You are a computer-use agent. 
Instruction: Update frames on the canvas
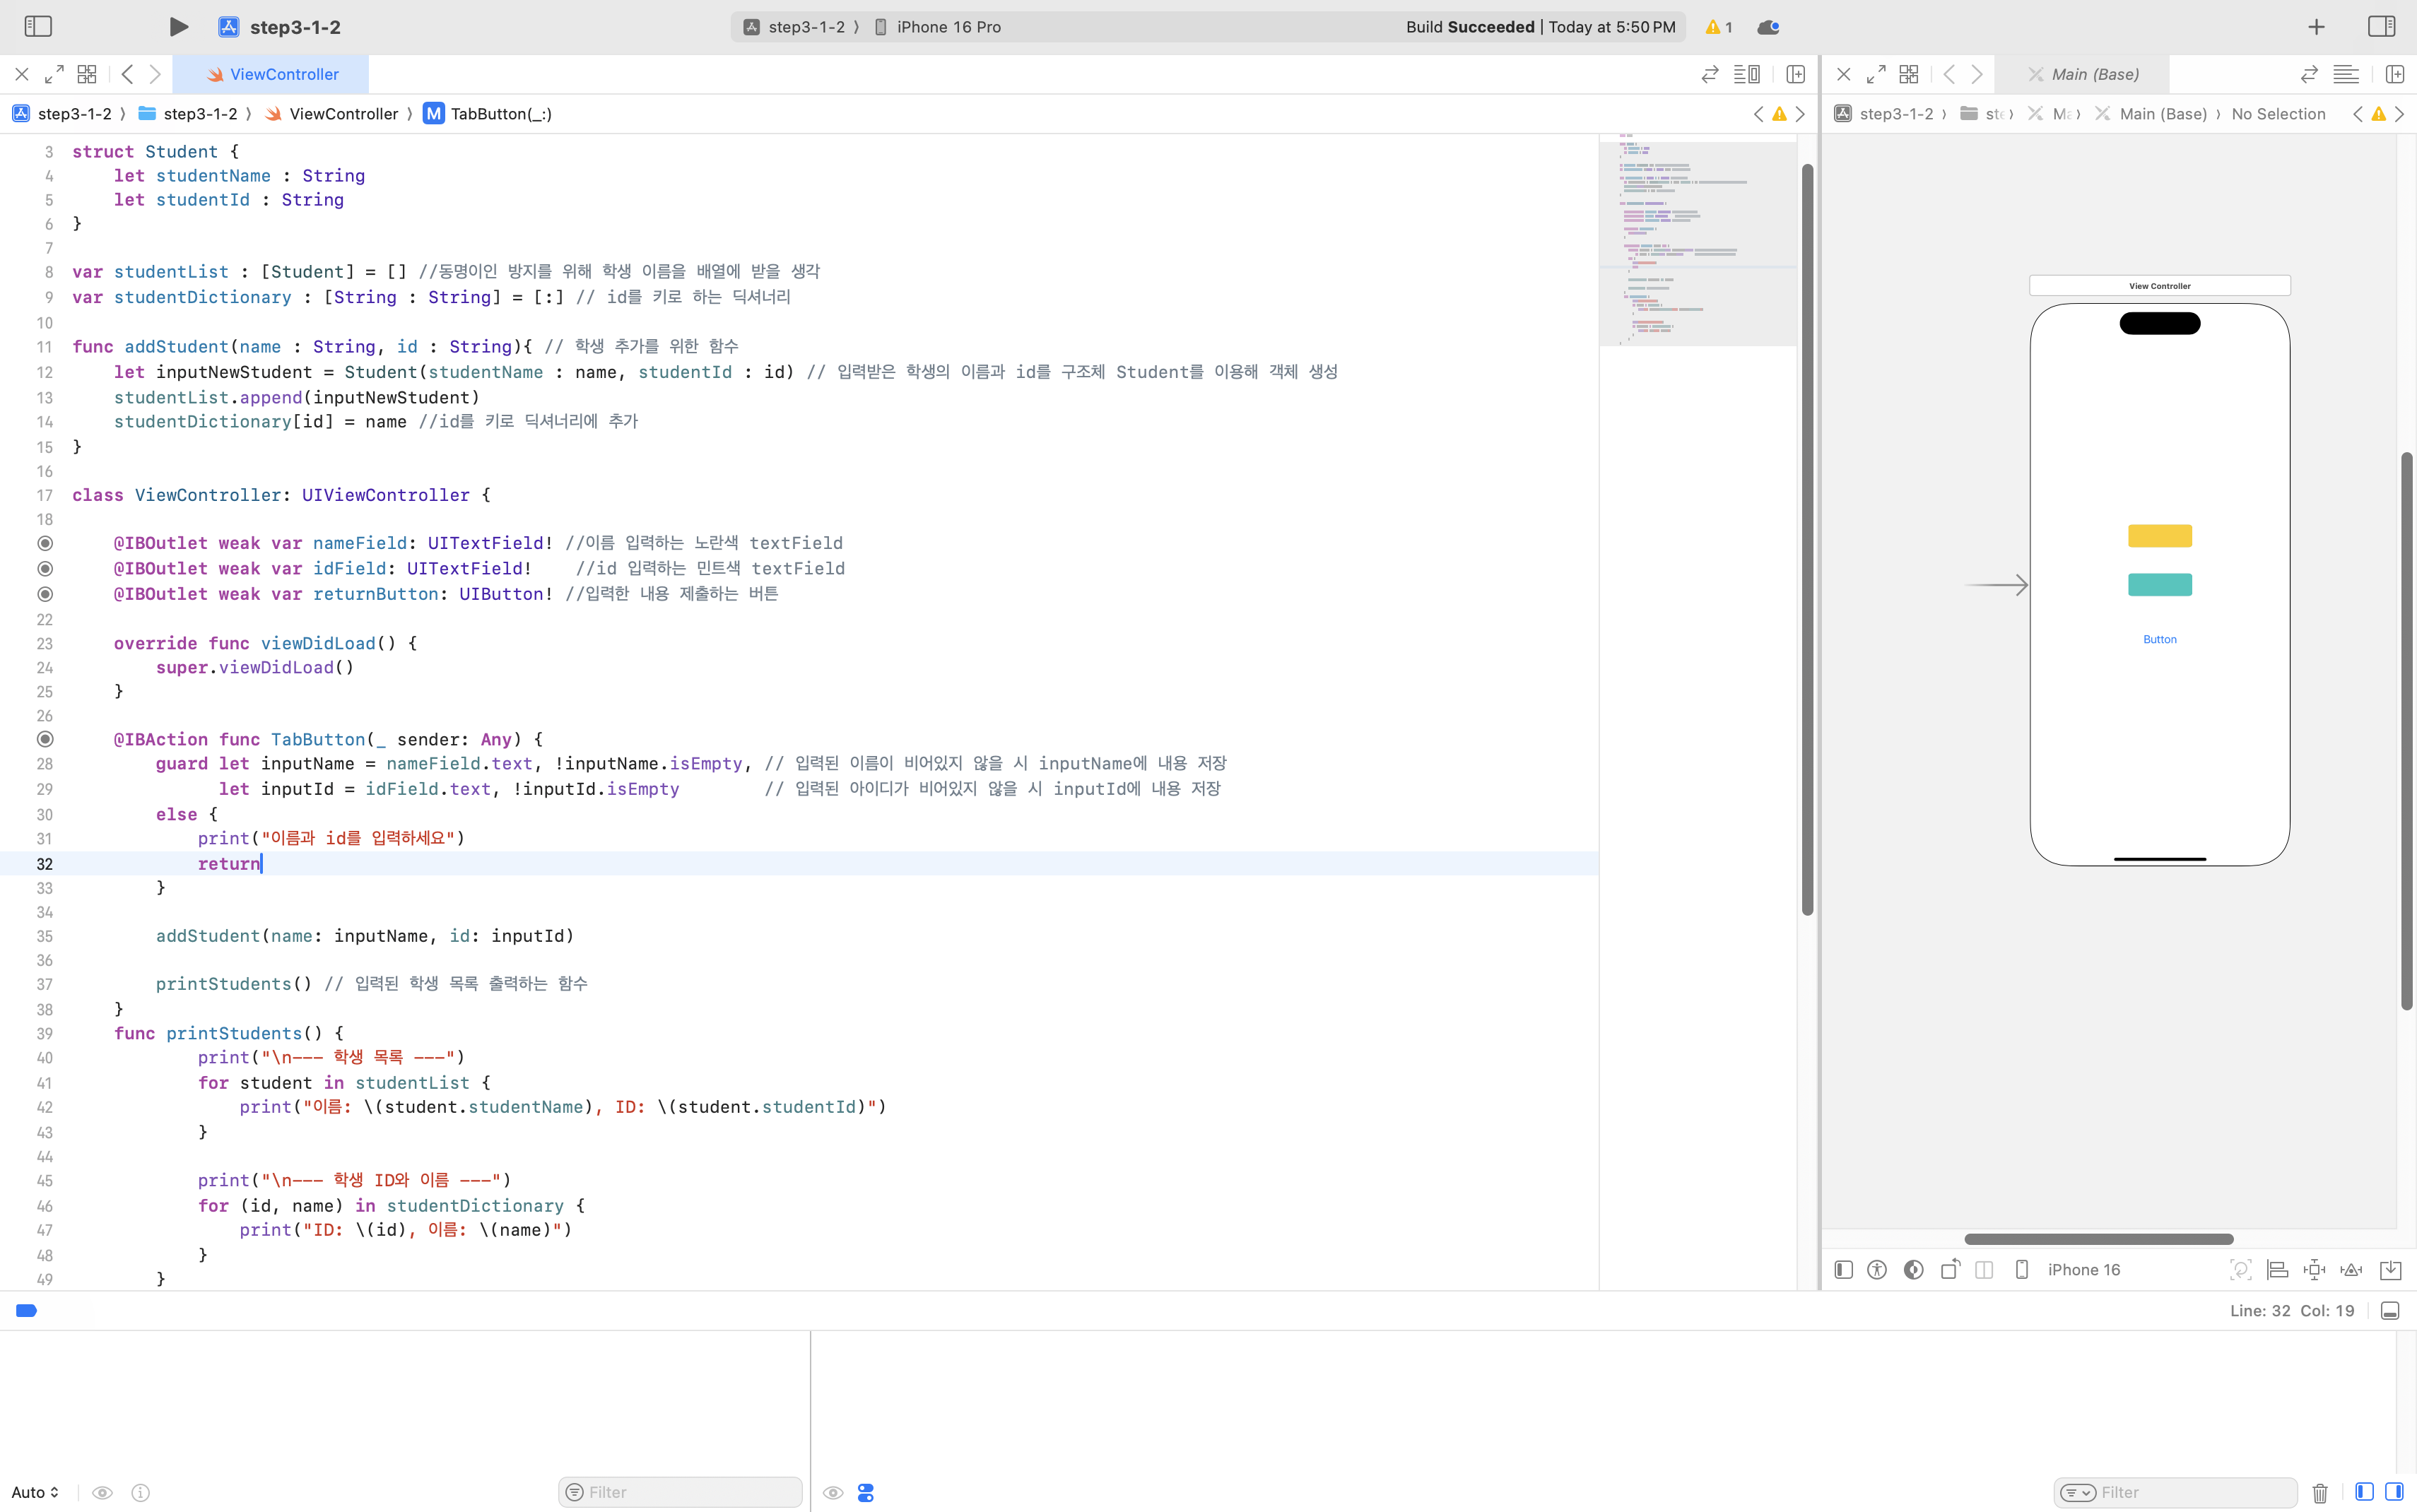2241,1270
